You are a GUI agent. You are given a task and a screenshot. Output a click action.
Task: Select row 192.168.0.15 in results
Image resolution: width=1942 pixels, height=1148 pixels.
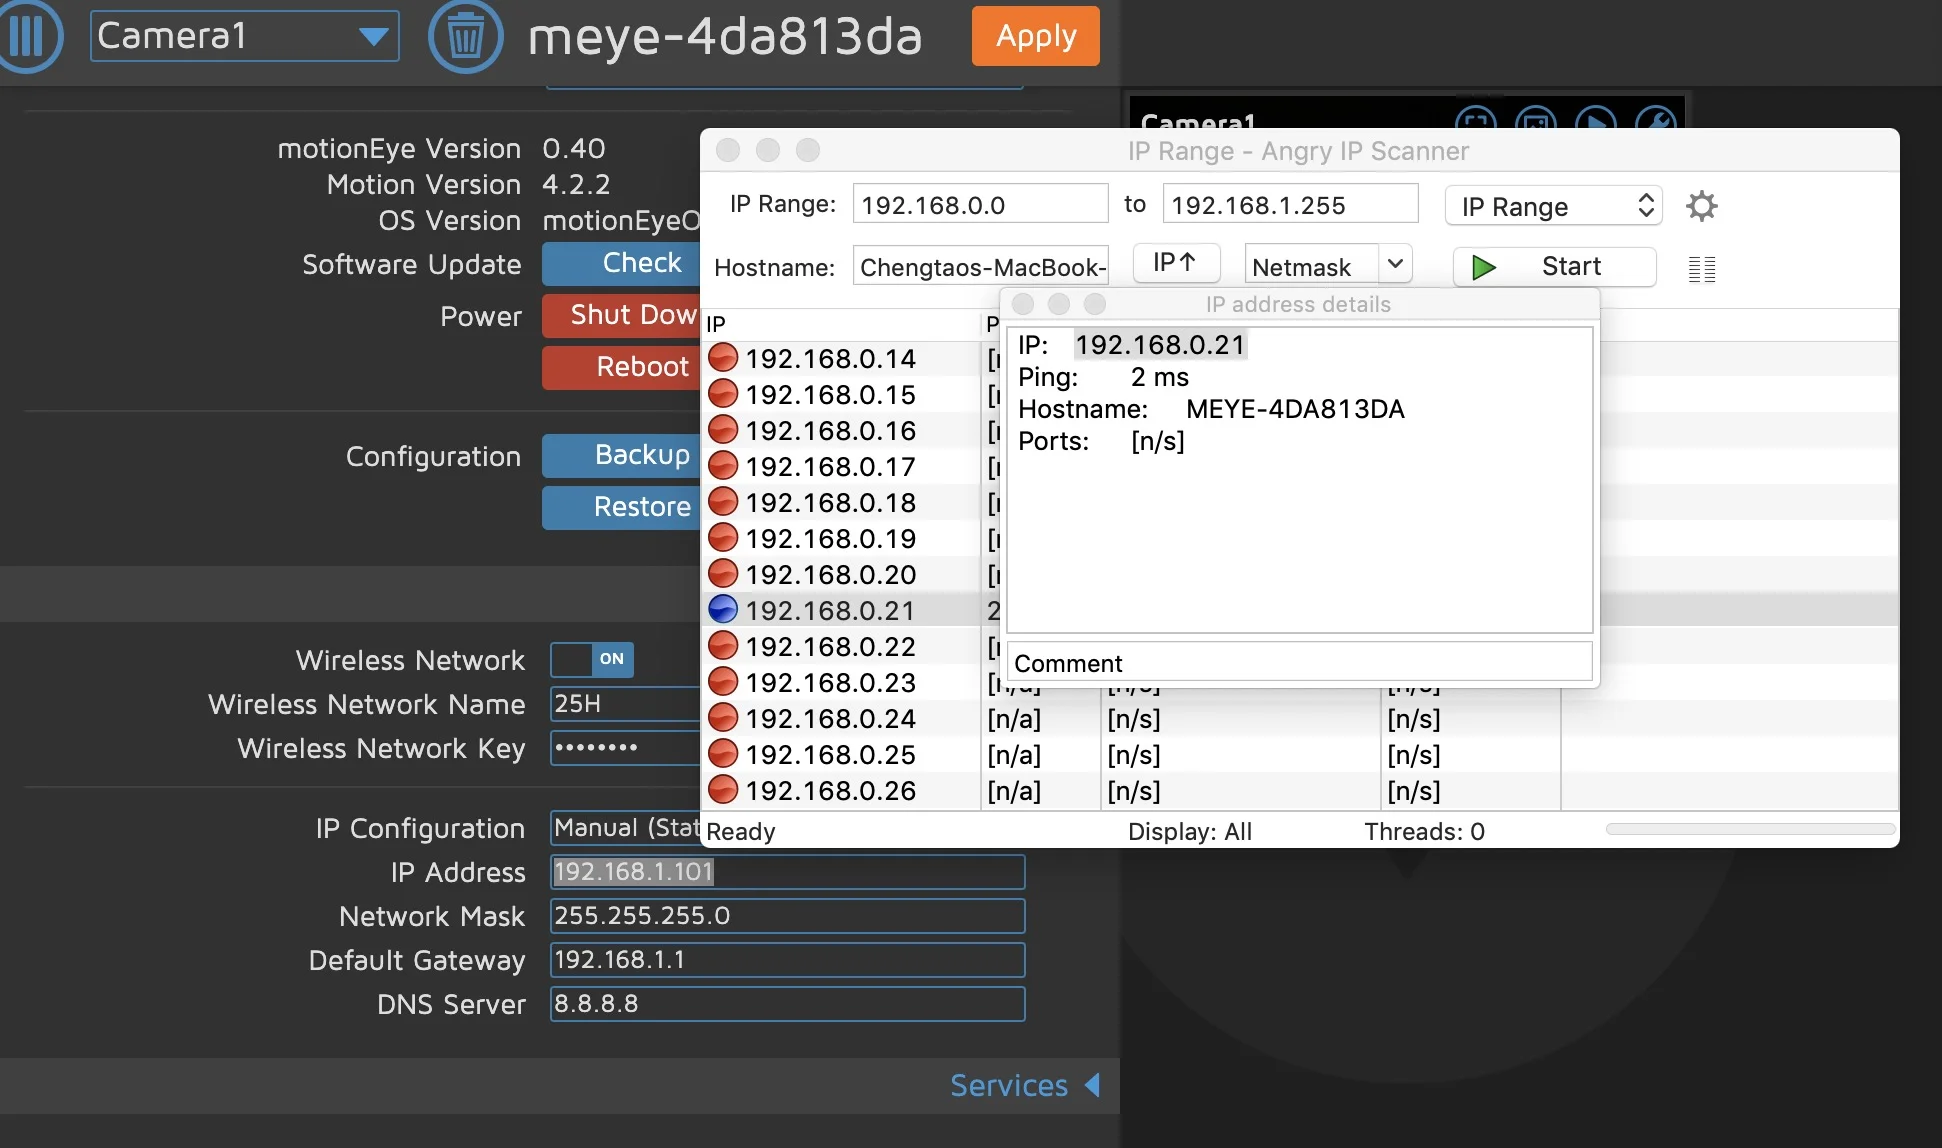[x=850, y=394]
